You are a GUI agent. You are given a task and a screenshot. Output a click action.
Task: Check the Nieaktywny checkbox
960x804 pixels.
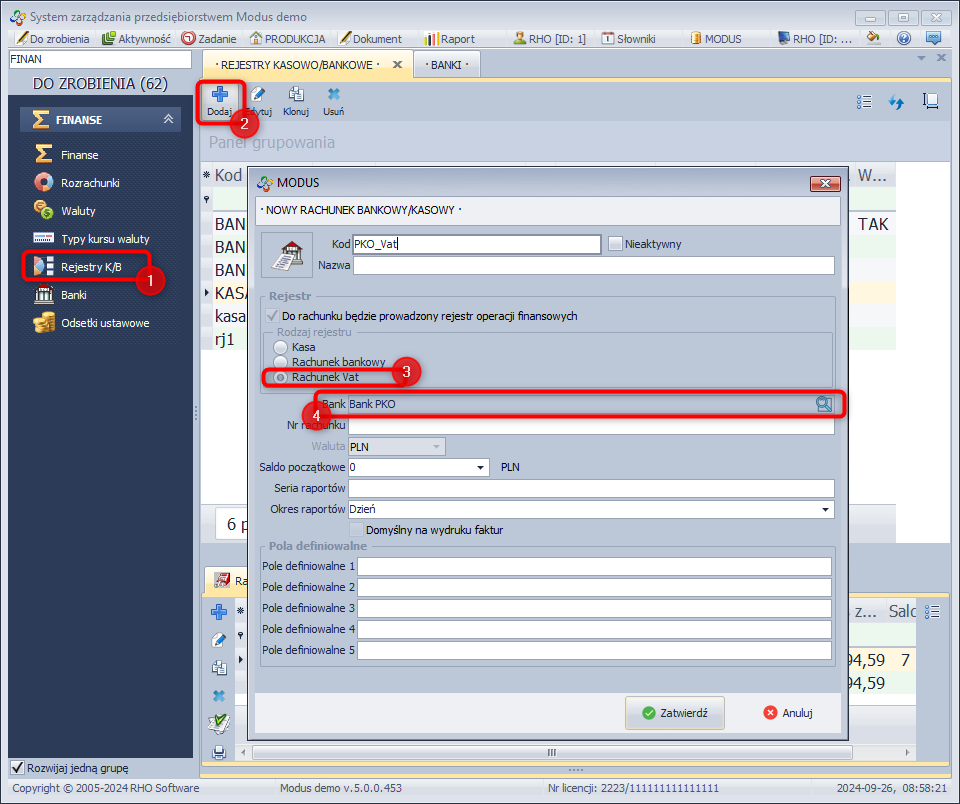click(x=616, y=244)
